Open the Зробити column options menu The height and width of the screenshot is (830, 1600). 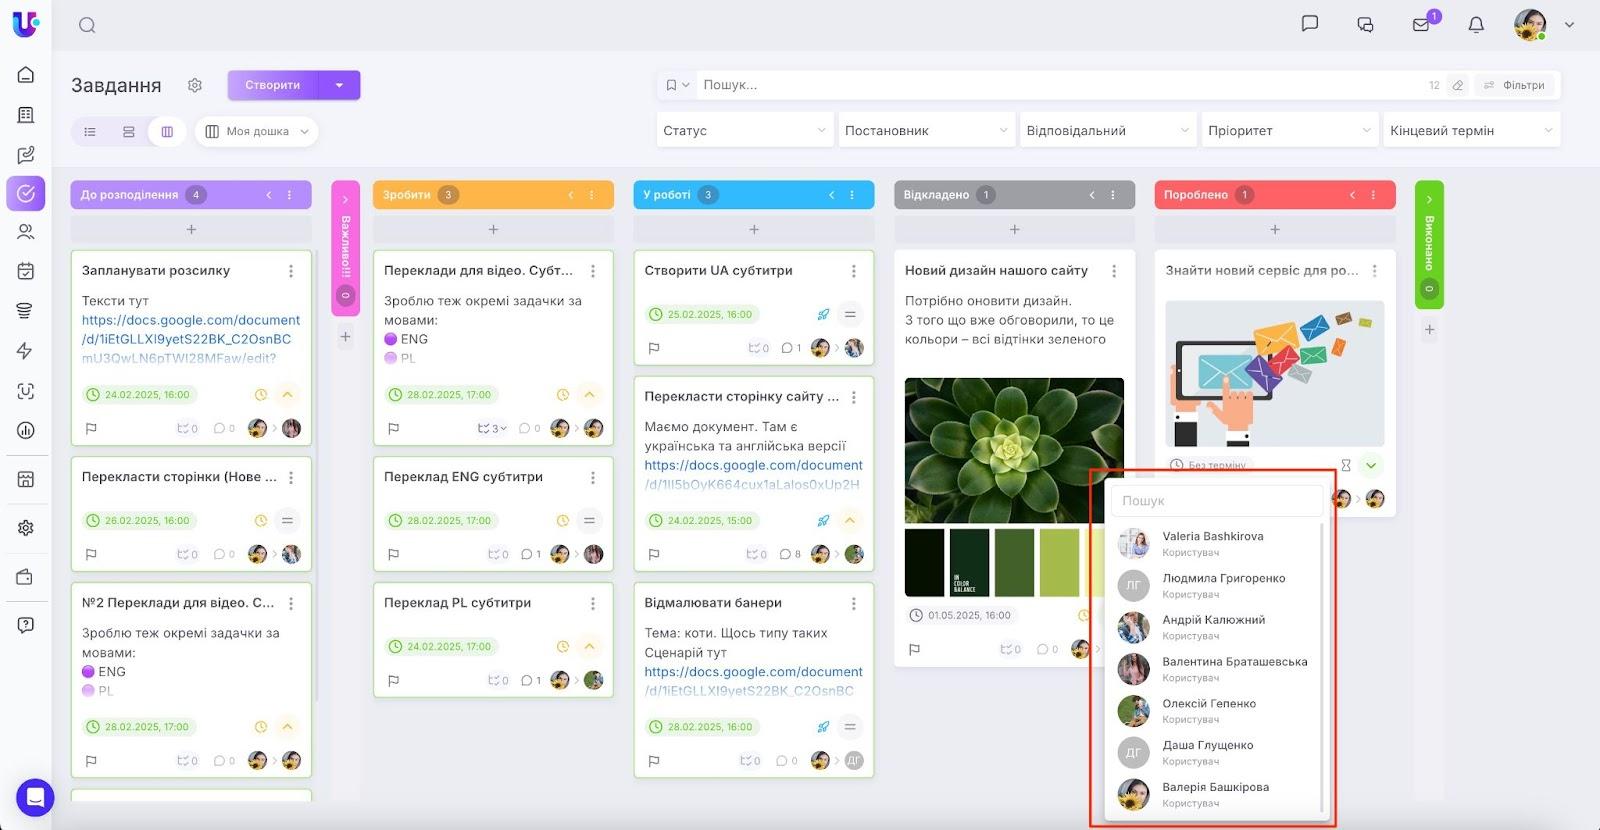[592, 195]
